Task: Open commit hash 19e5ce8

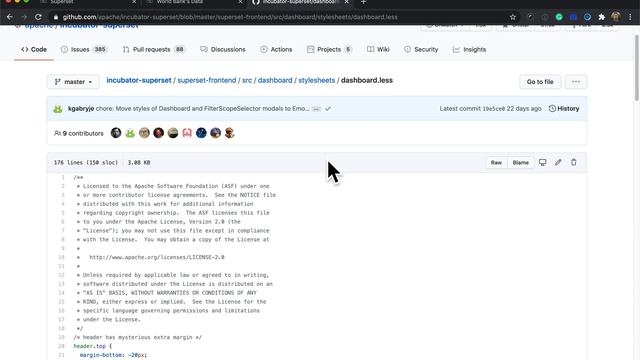Action: click(493, 109)
